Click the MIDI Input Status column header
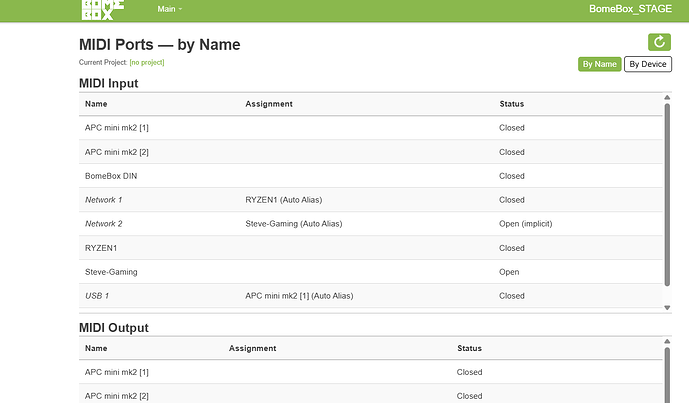Image resolution: width=689 pixels, height=403 pixels. [511, 104]
